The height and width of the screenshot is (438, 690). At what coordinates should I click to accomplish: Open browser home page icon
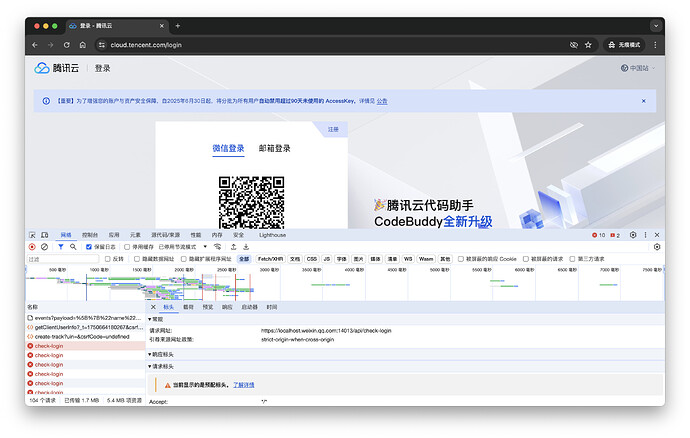pos(83,45)
